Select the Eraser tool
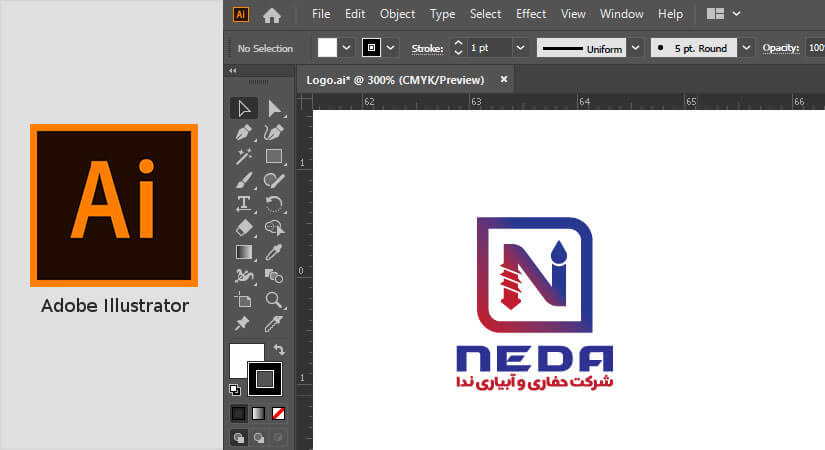The width and height of the screenshot is (825, 450). [244, 228]
